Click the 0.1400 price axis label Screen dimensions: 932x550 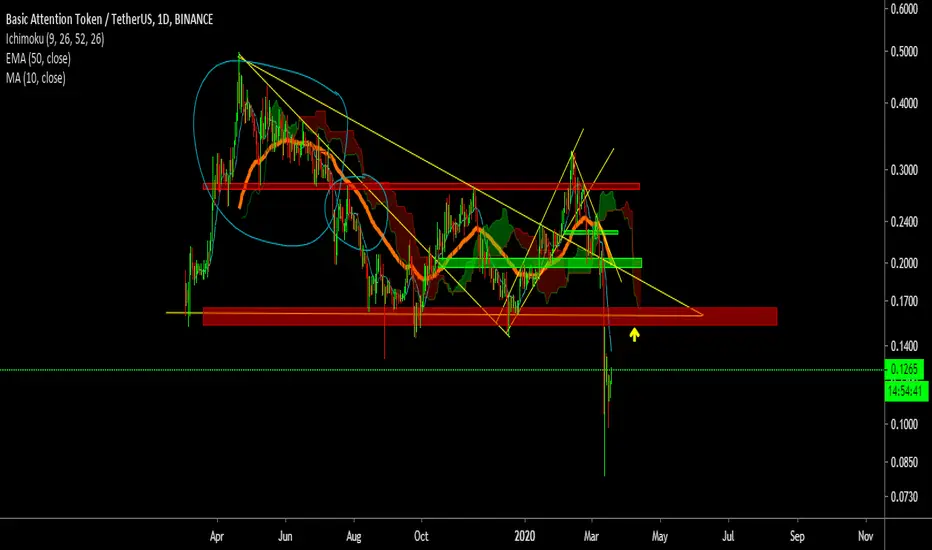click(904, 346)
